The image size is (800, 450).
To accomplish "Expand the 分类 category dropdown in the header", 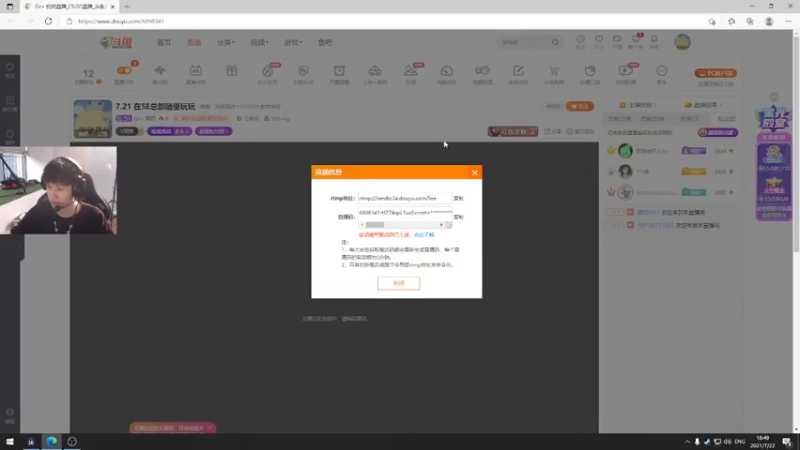I will coord(226,42).
